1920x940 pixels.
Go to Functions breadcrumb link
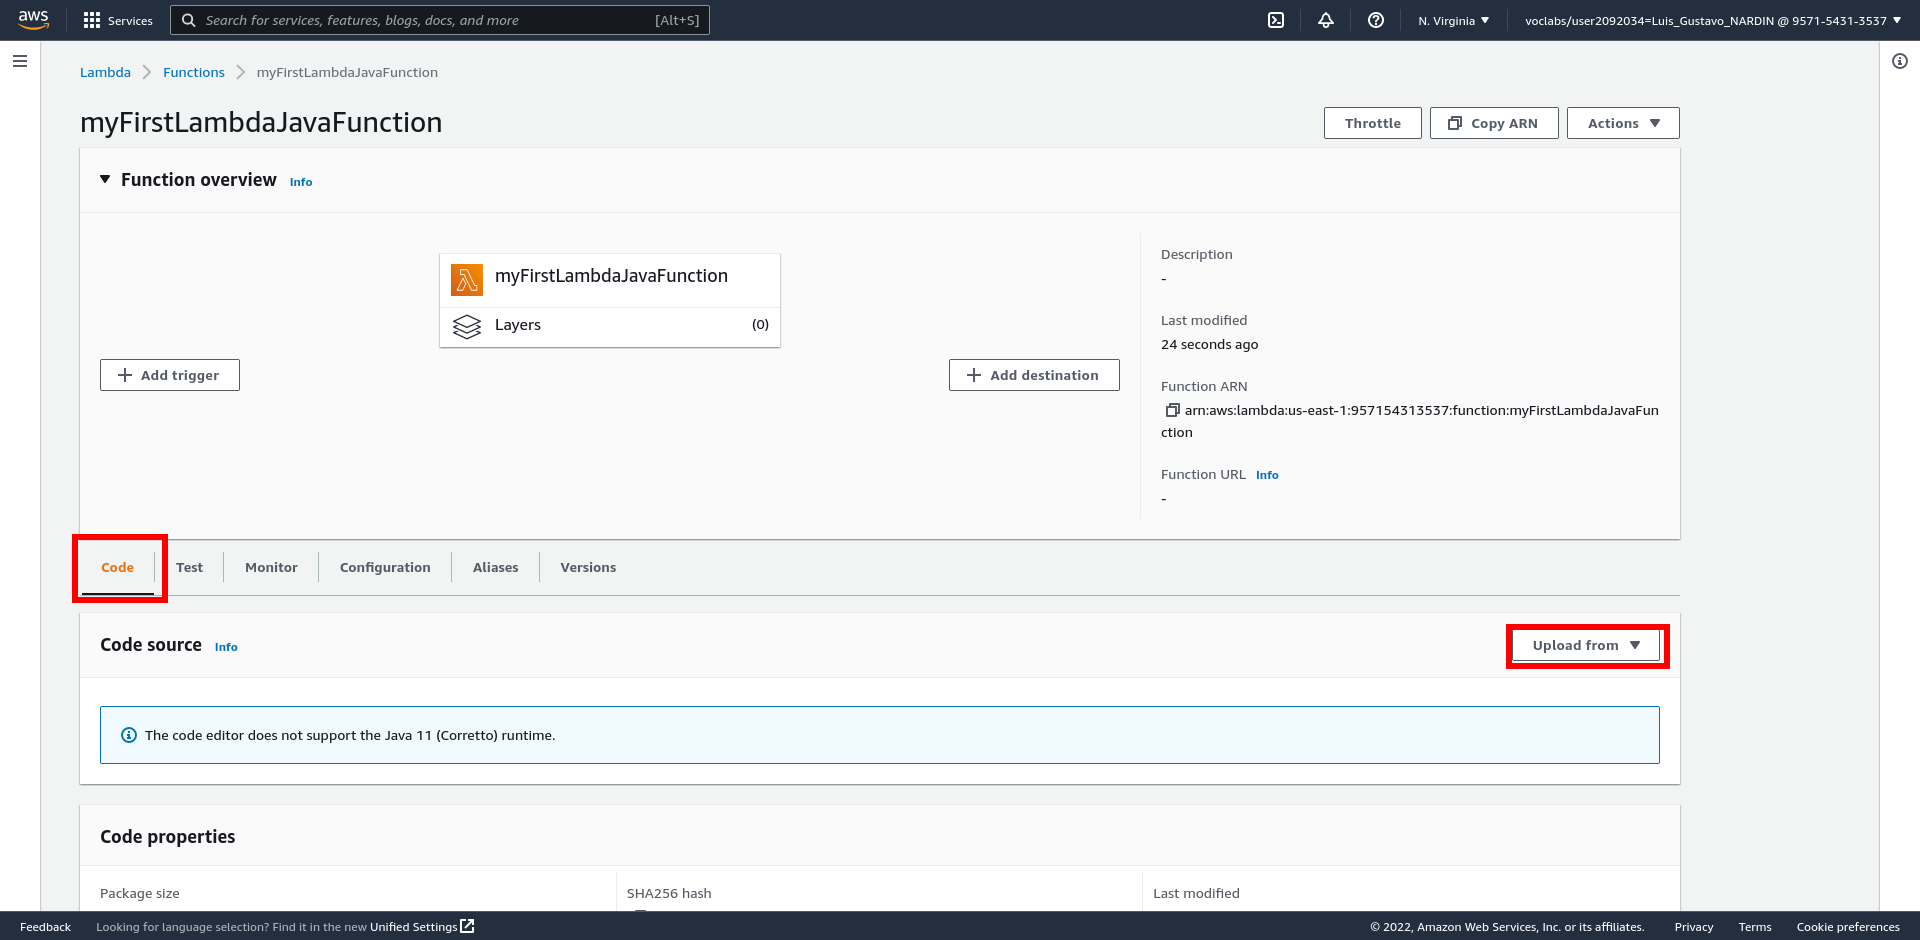(x=194, y=72)
